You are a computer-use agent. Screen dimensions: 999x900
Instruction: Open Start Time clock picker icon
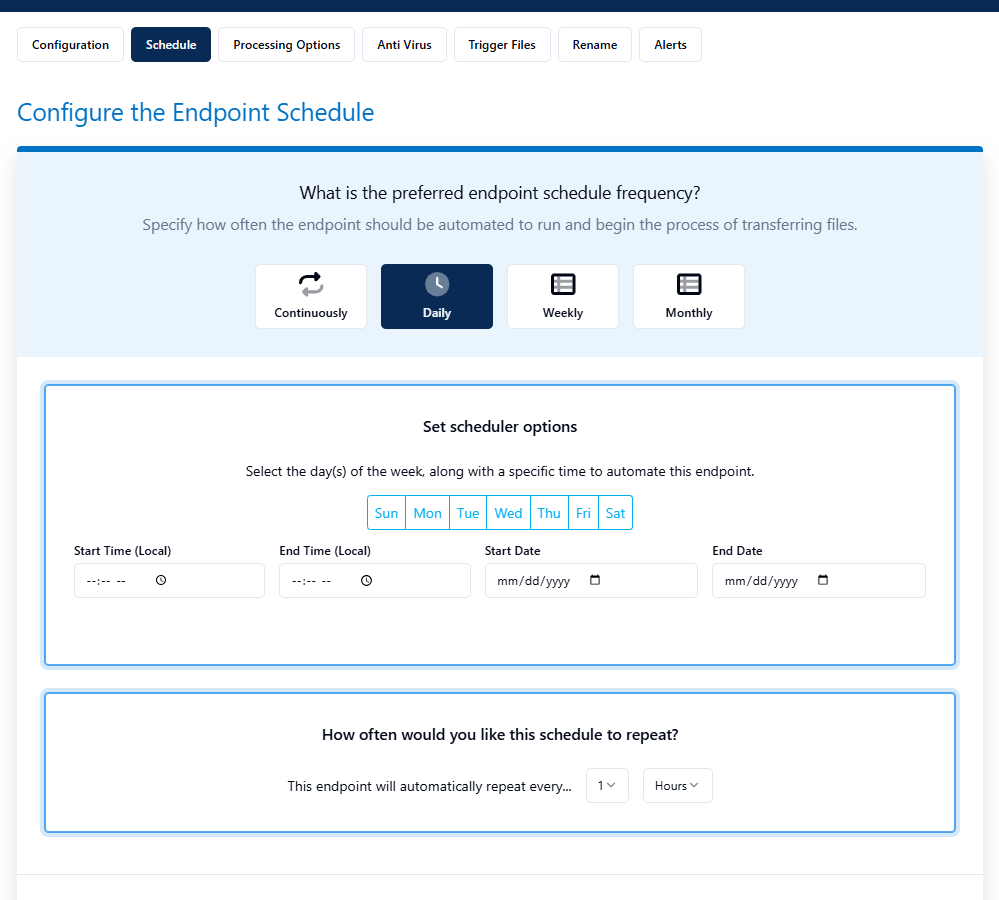coord(160,580)
